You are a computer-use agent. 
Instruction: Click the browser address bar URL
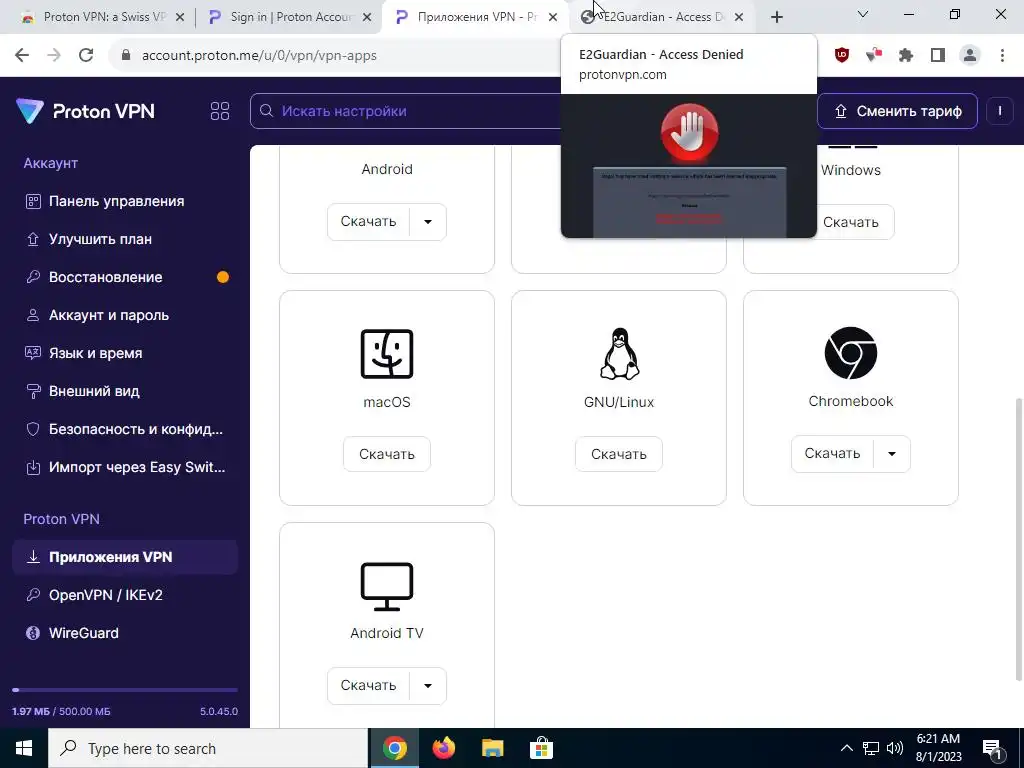click(x=259, y=56)
